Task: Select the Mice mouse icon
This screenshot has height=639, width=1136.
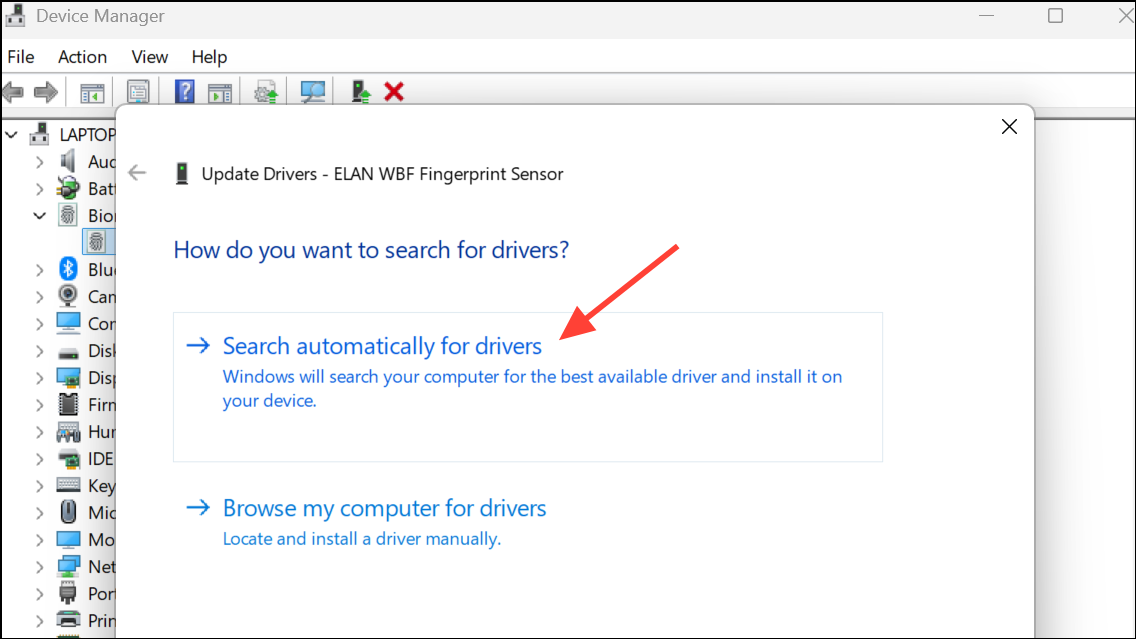Action: click(x=68, y=512)
